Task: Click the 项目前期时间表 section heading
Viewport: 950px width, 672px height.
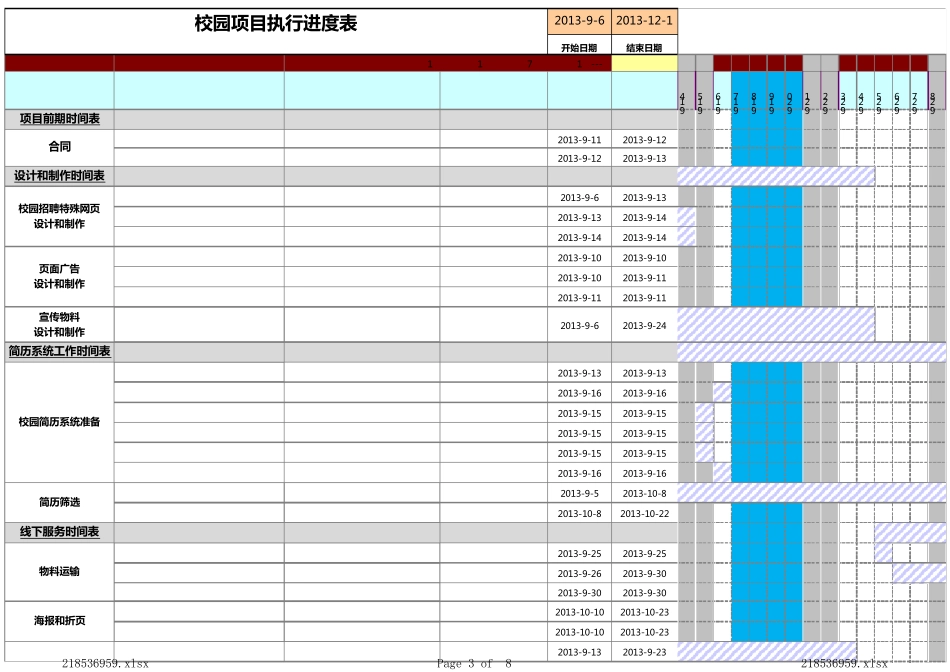Action: point(59,119)
